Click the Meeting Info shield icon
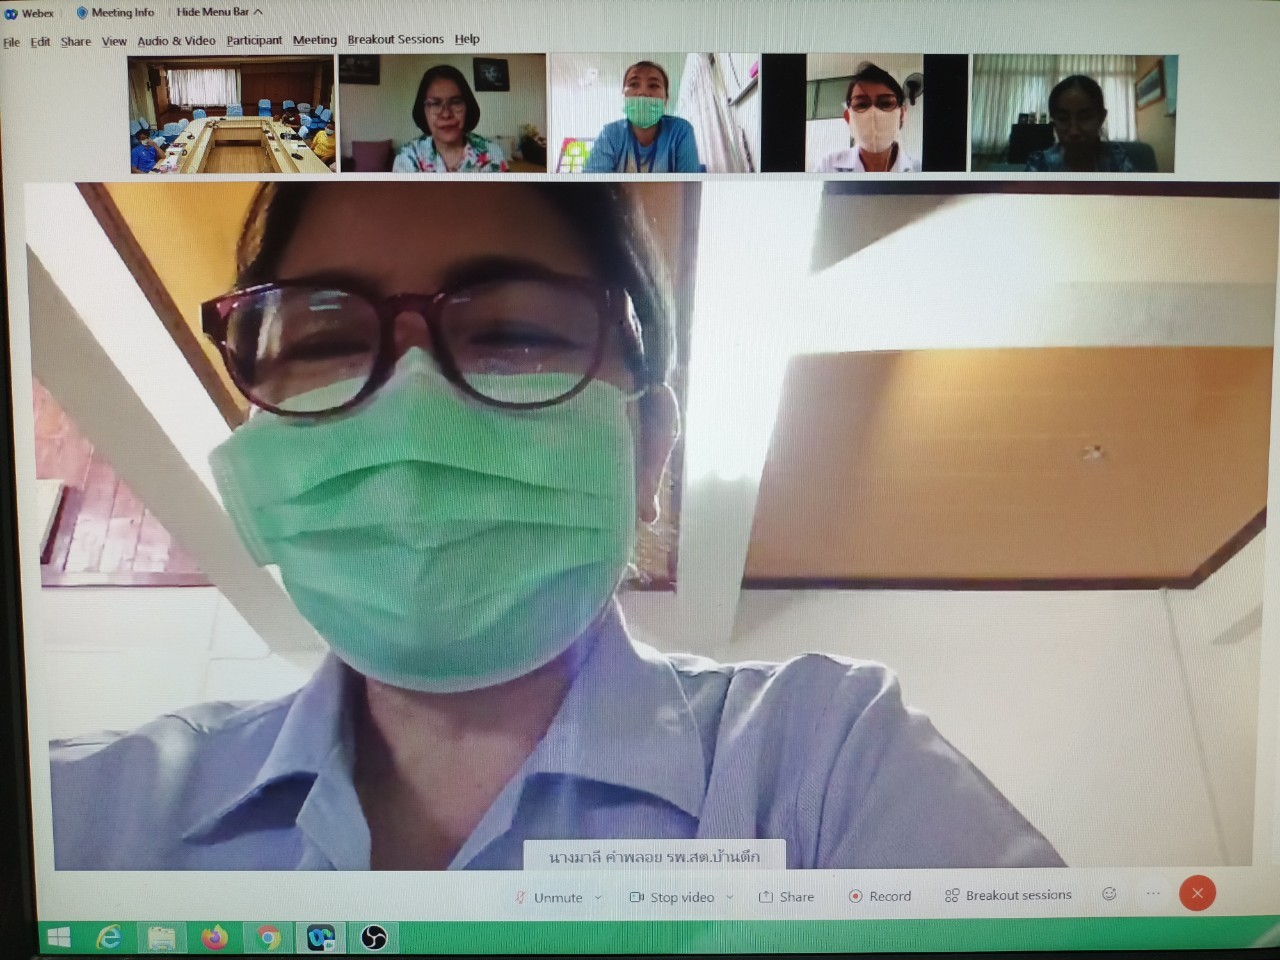The width and height of the screenshot is (1280, 960). coord(82,12)
